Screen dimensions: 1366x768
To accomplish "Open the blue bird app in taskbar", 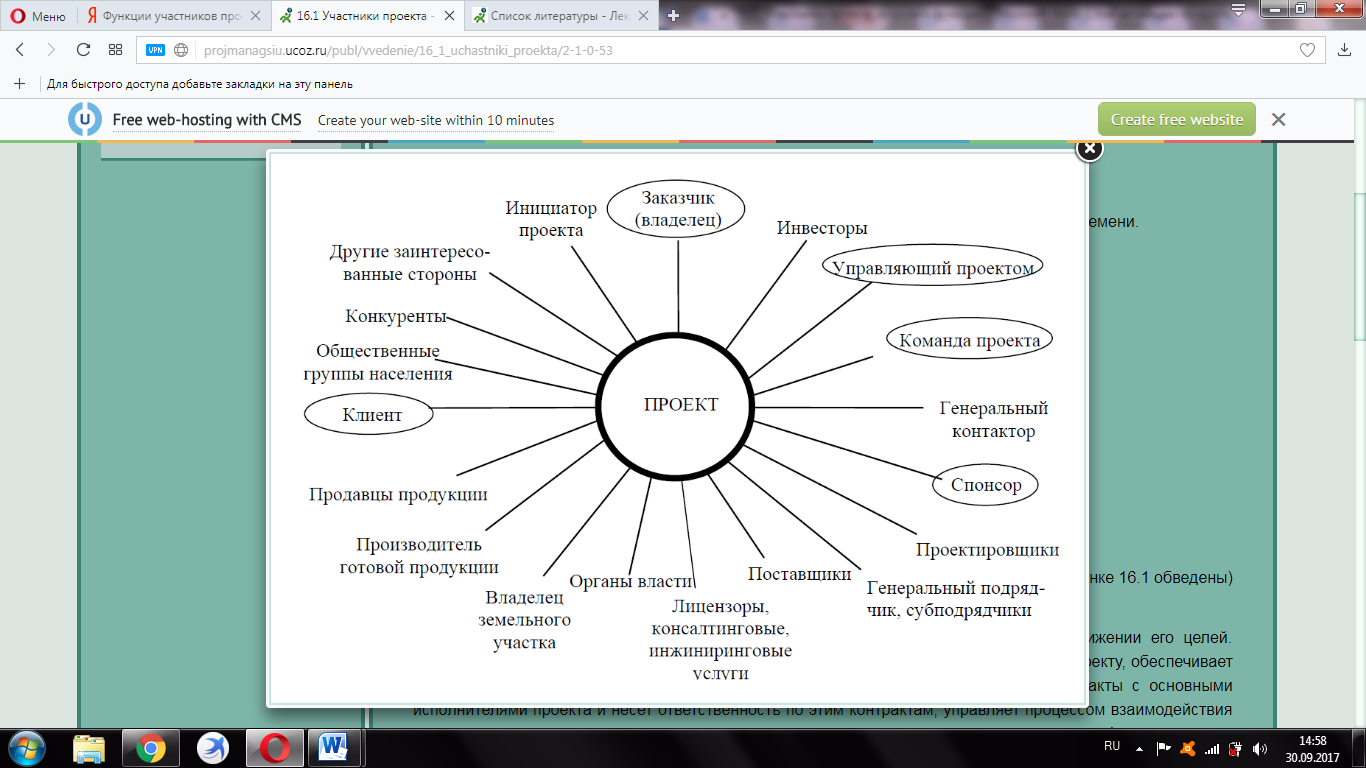I will [212, 748].
